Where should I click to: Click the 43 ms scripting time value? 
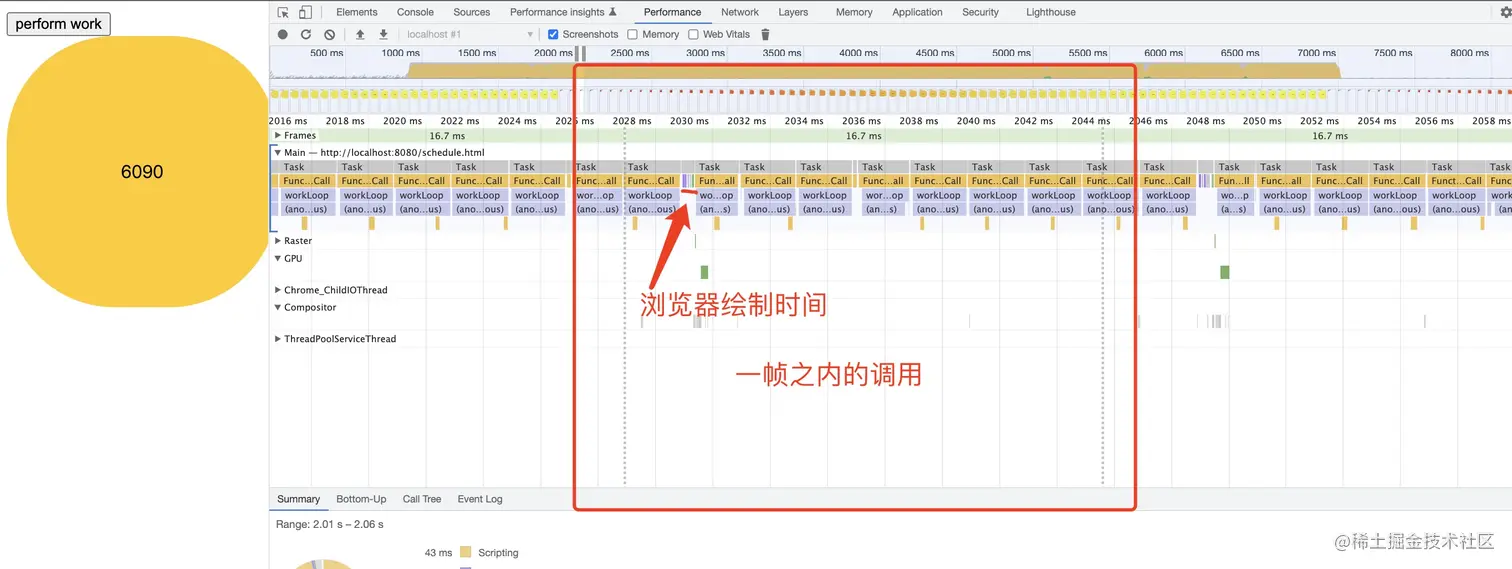(438, 552)
